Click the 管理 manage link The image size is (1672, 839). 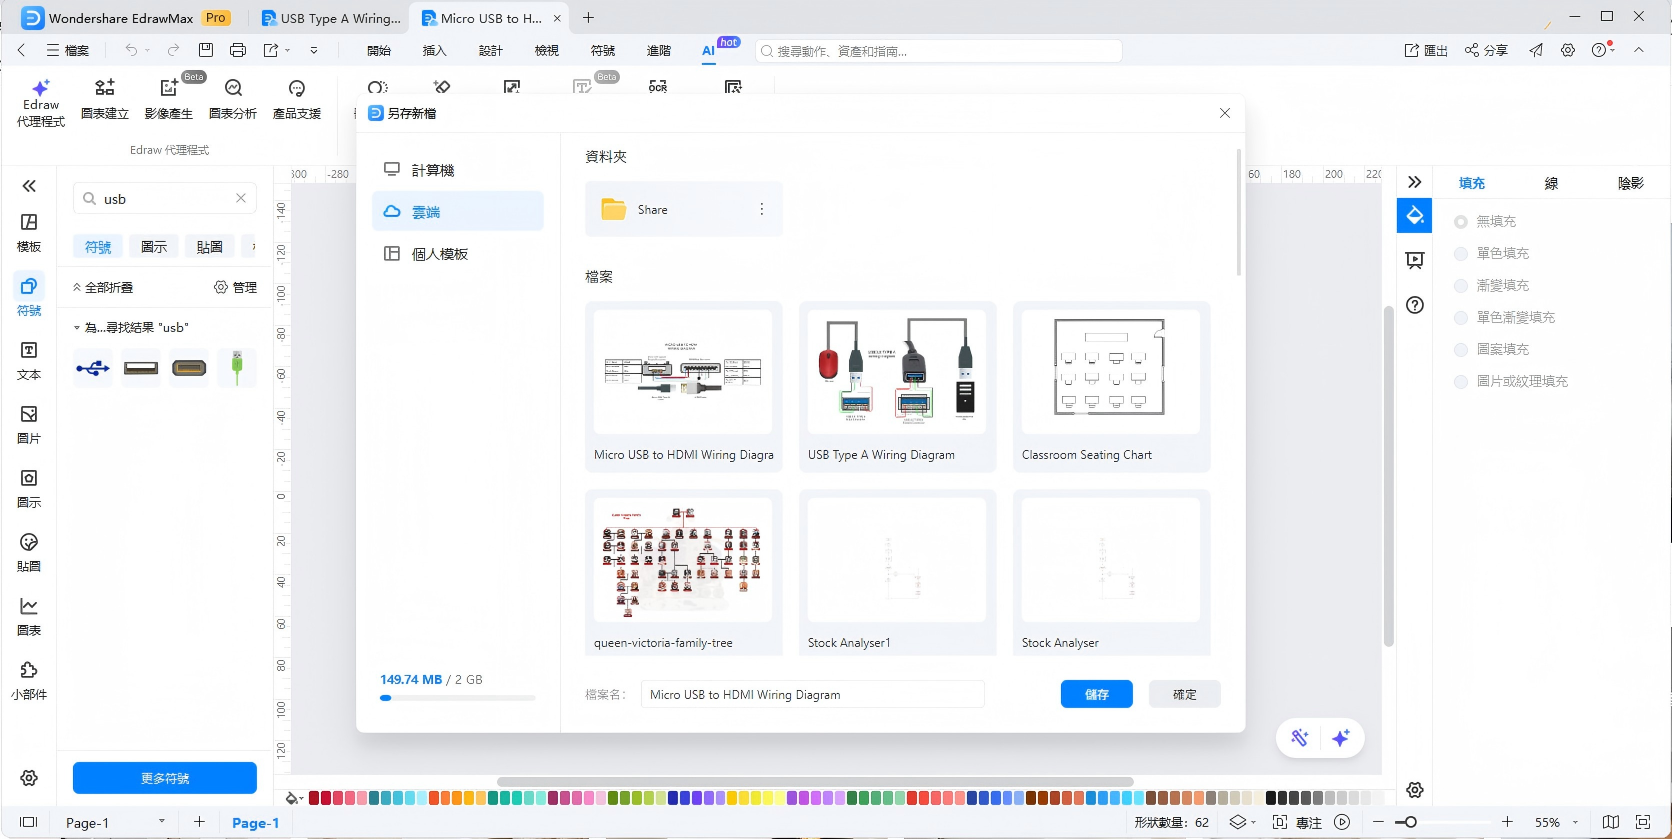click(236, 287)
